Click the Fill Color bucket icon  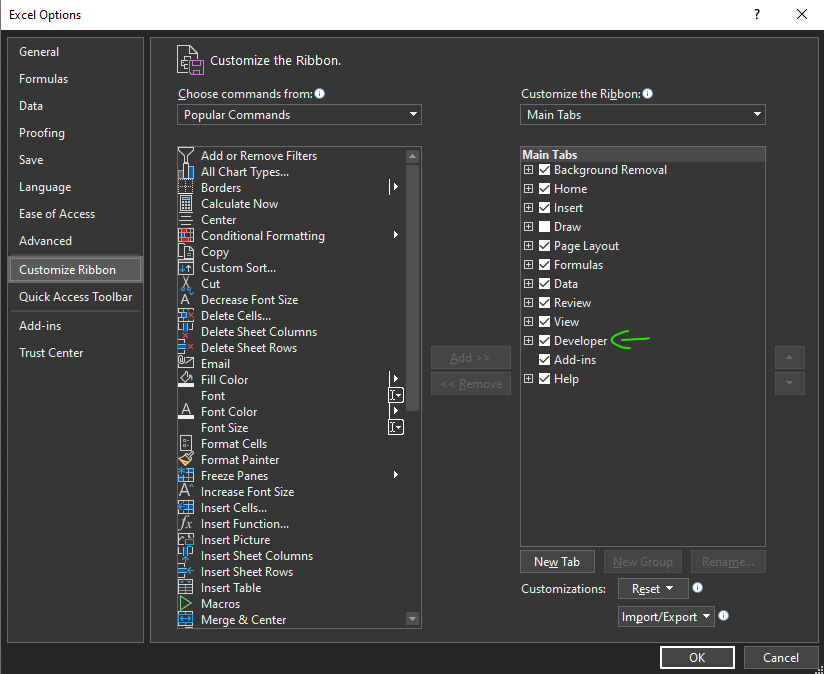pyautogui.click(x=186, y=380)
